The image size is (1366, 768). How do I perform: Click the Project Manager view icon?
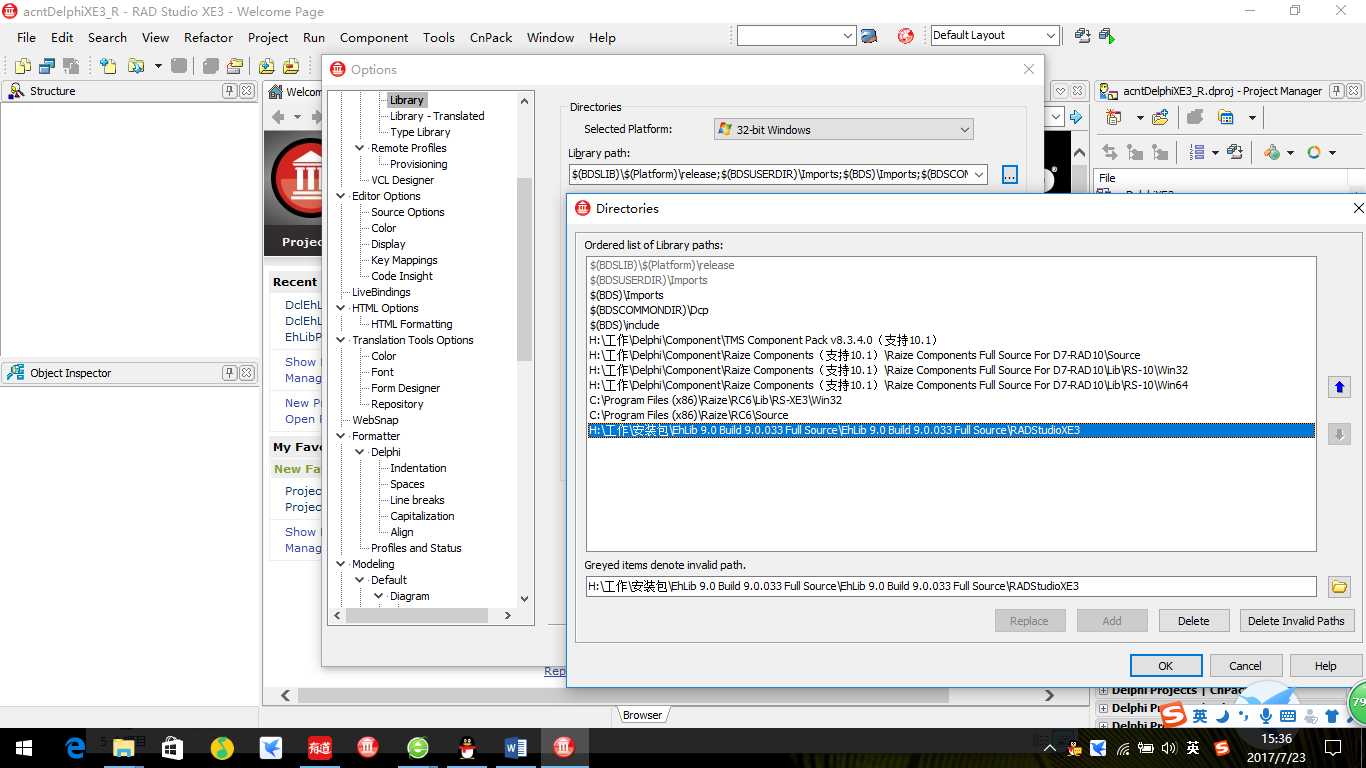point(1226,118)
